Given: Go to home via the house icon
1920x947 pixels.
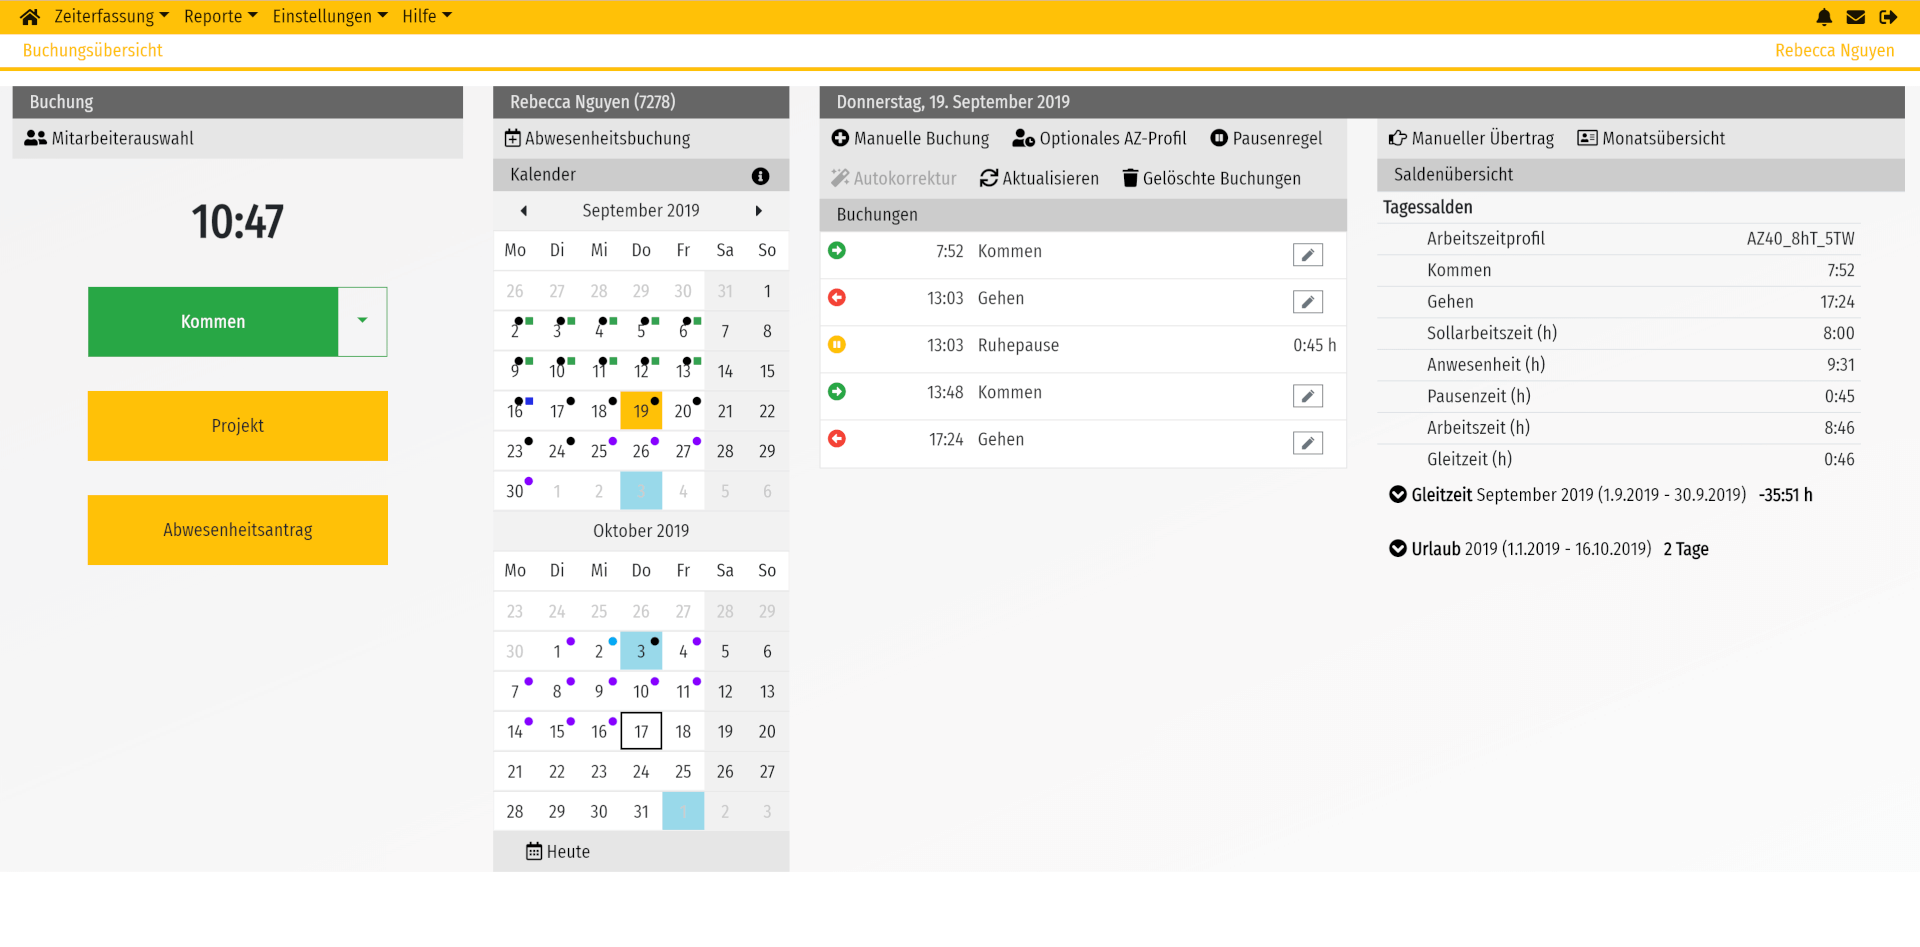Looking at the screenshot, I should [29, 16].
